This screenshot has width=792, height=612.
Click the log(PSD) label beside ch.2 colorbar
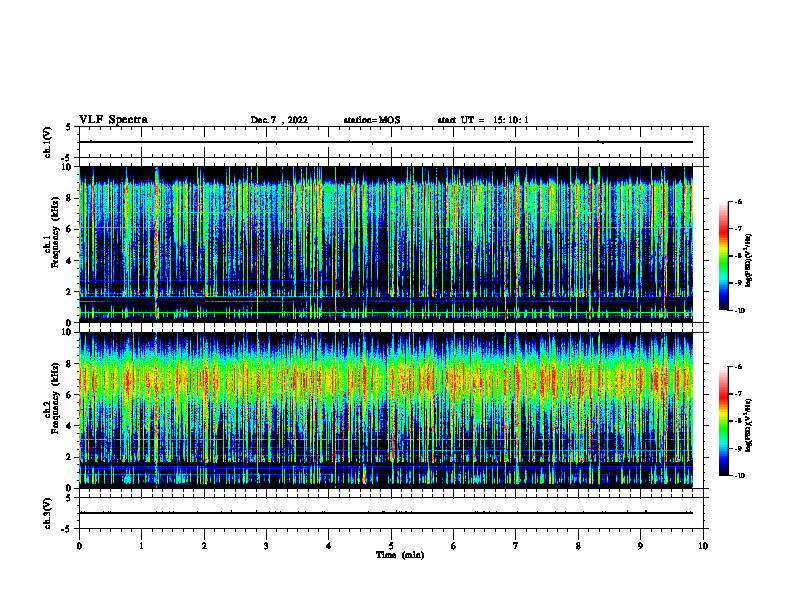pyautogui.click(x=749, y=425)
